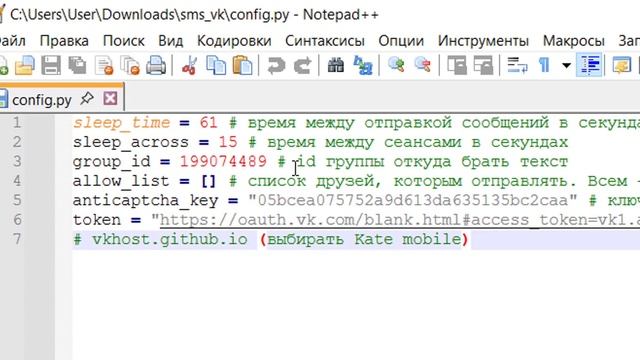Click the Open file toolbar icon
This screenshot has width=640, height=360.
(24, 65)
